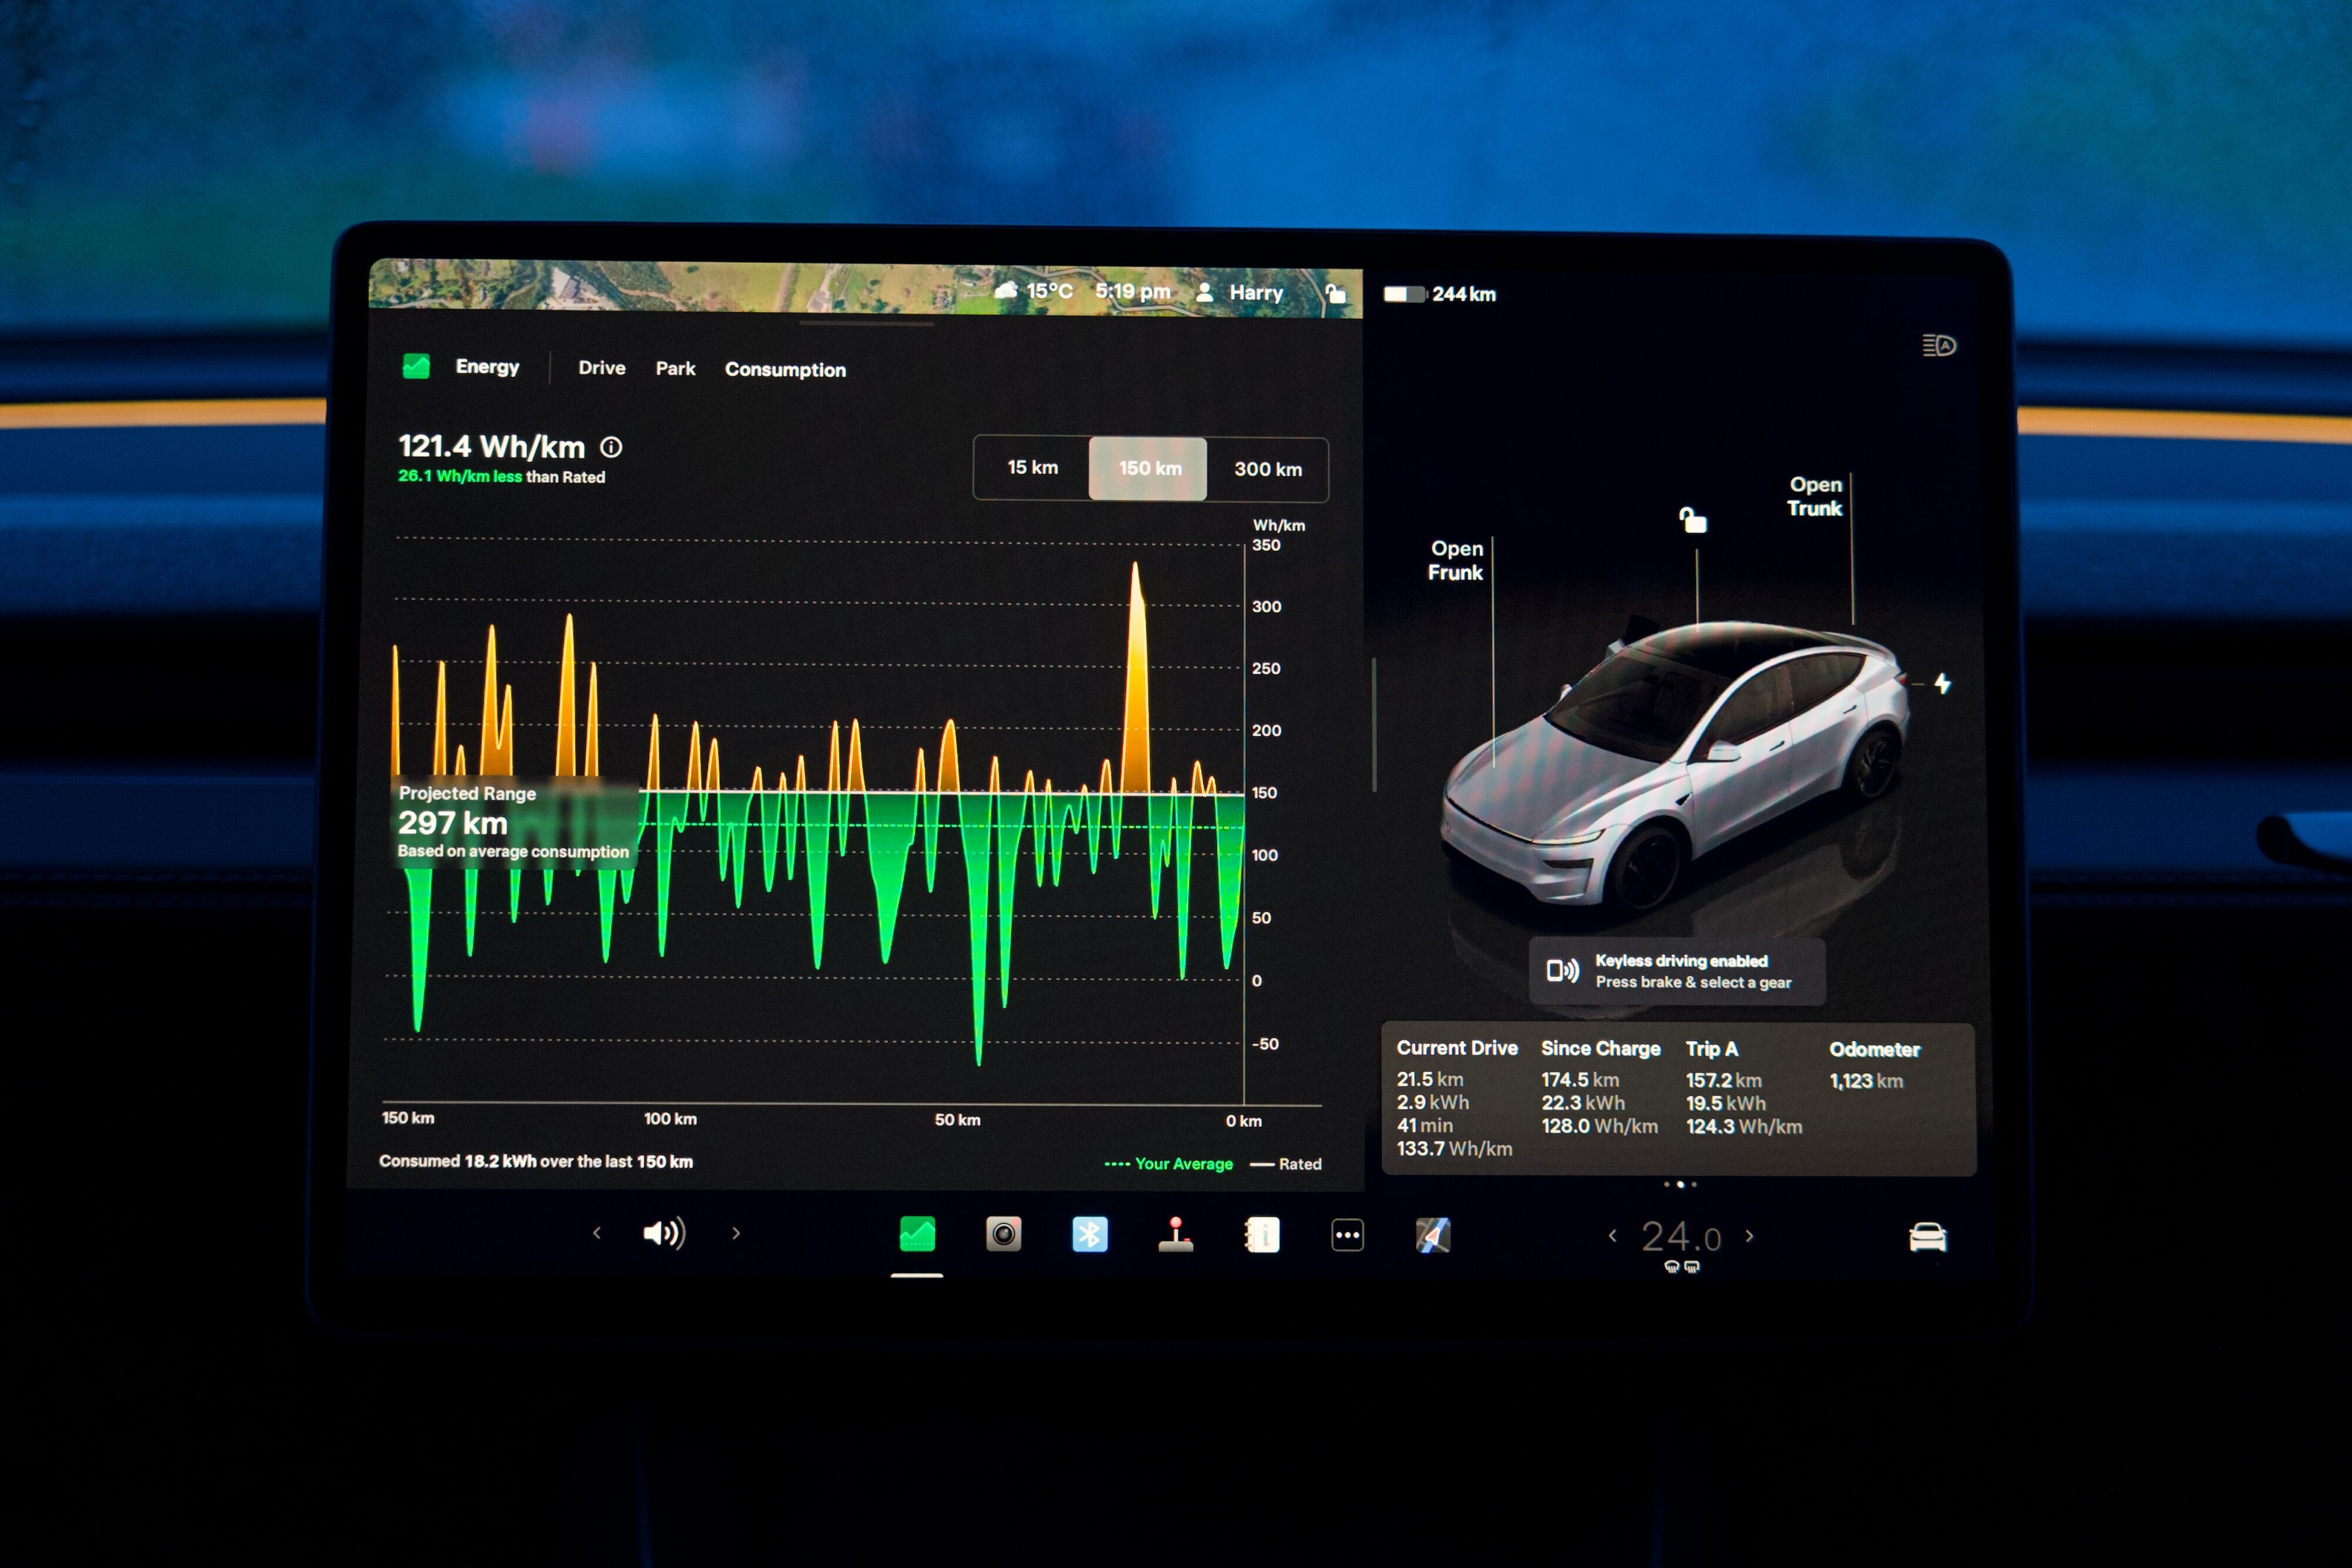Tap the 24.0 cabin temperature setting

coord(1681,1237)
